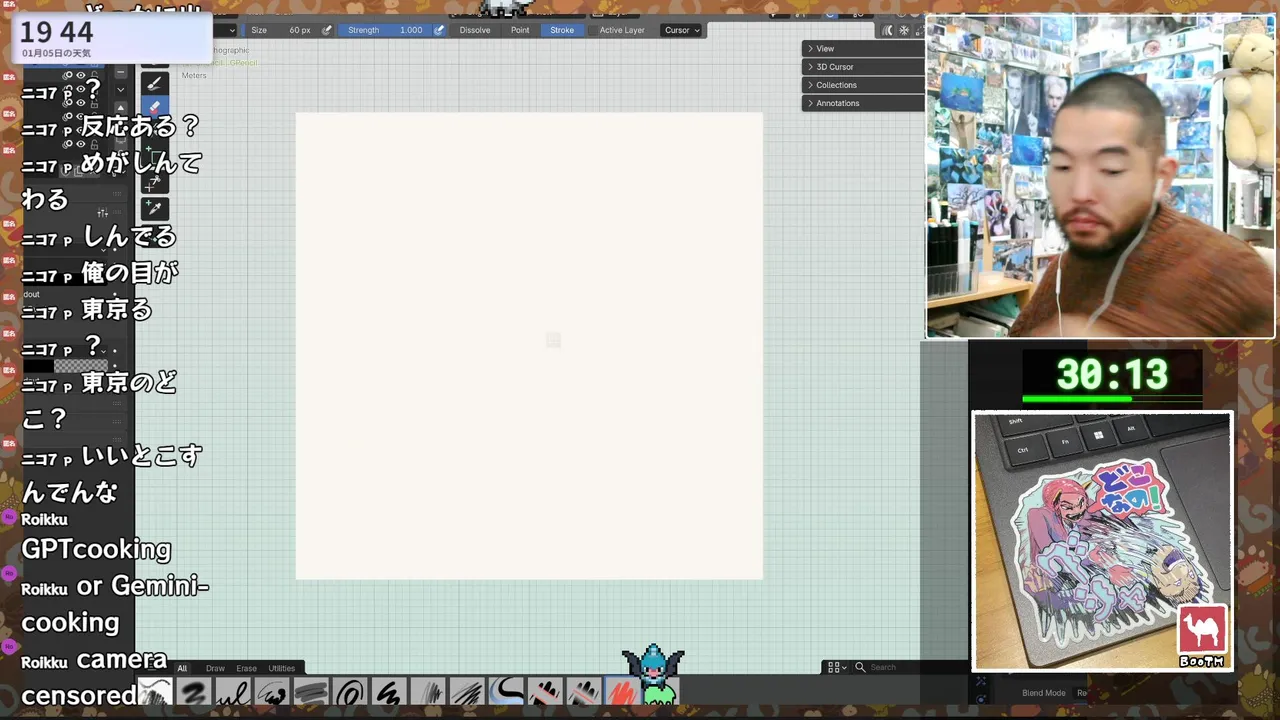Switch to the Utilities brushes tab
1280x720 pixels.
point(282,668)
